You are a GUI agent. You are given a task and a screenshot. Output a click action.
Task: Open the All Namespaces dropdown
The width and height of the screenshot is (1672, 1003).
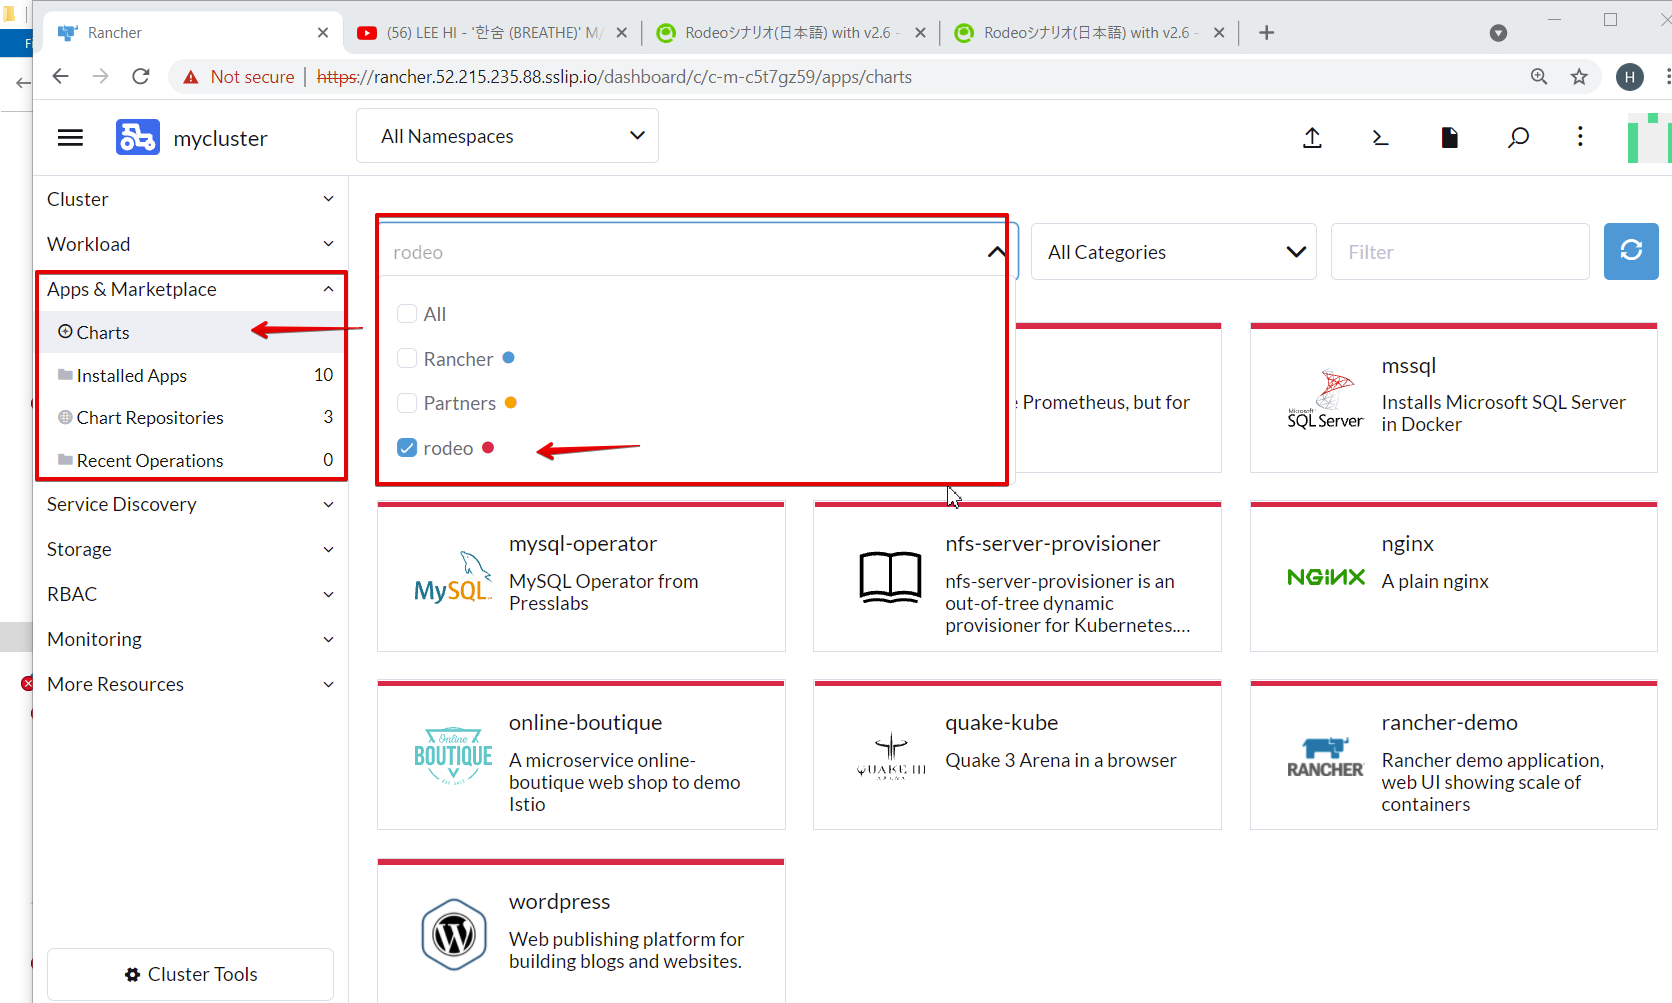[507, 136]
